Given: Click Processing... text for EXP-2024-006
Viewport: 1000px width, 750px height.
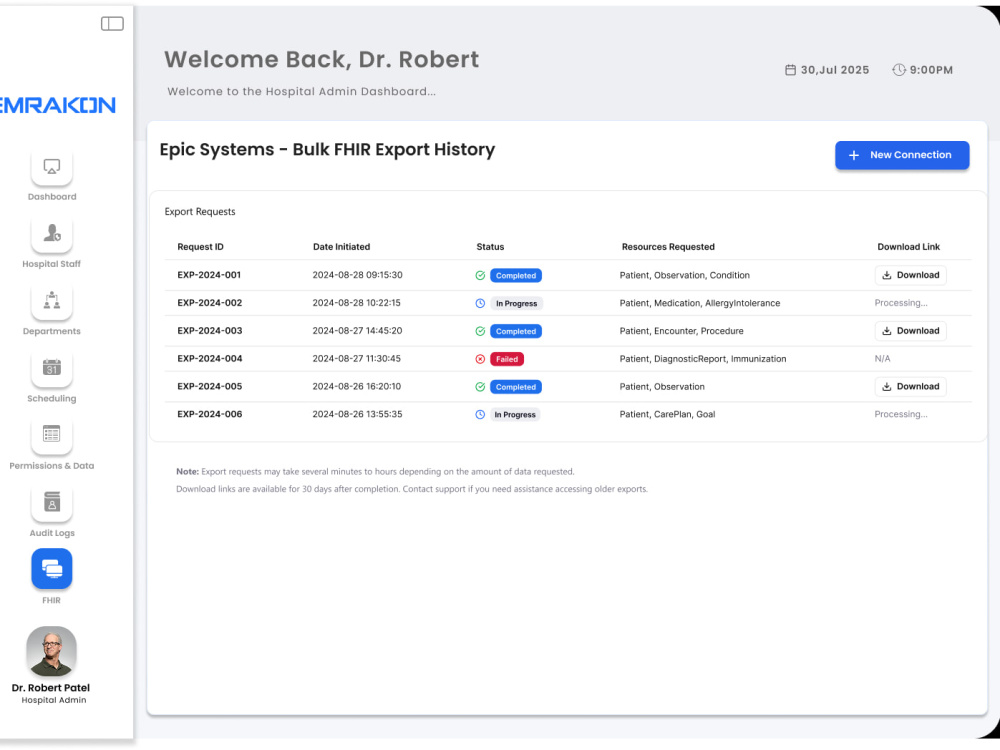Looking at the screenshot, I should click(901, 414).
